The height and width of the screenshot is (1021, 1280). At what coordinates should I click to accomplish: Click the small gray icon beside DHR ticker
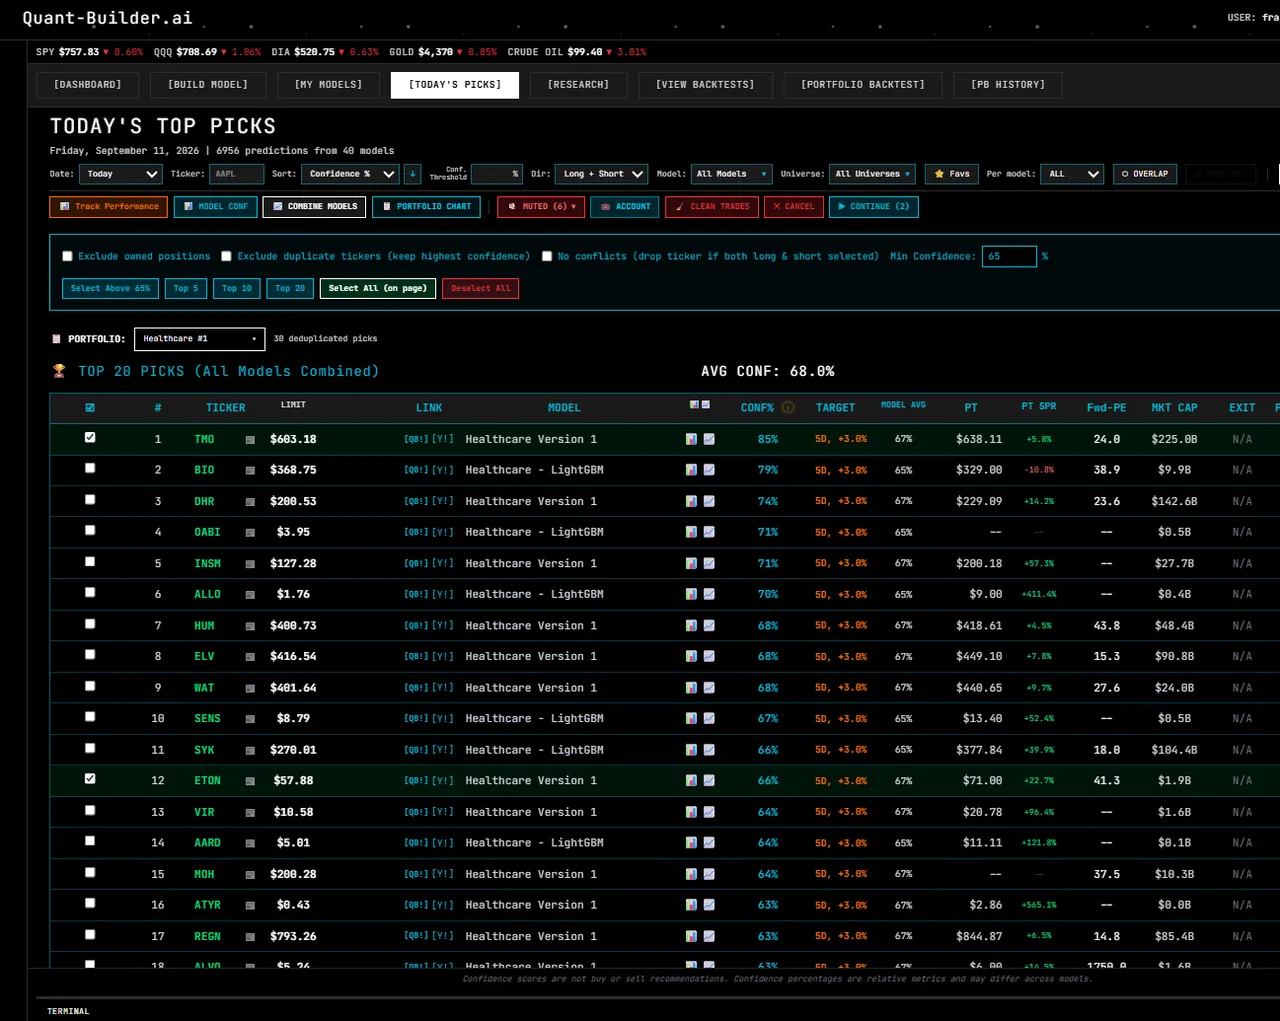[x=250, y=502]
